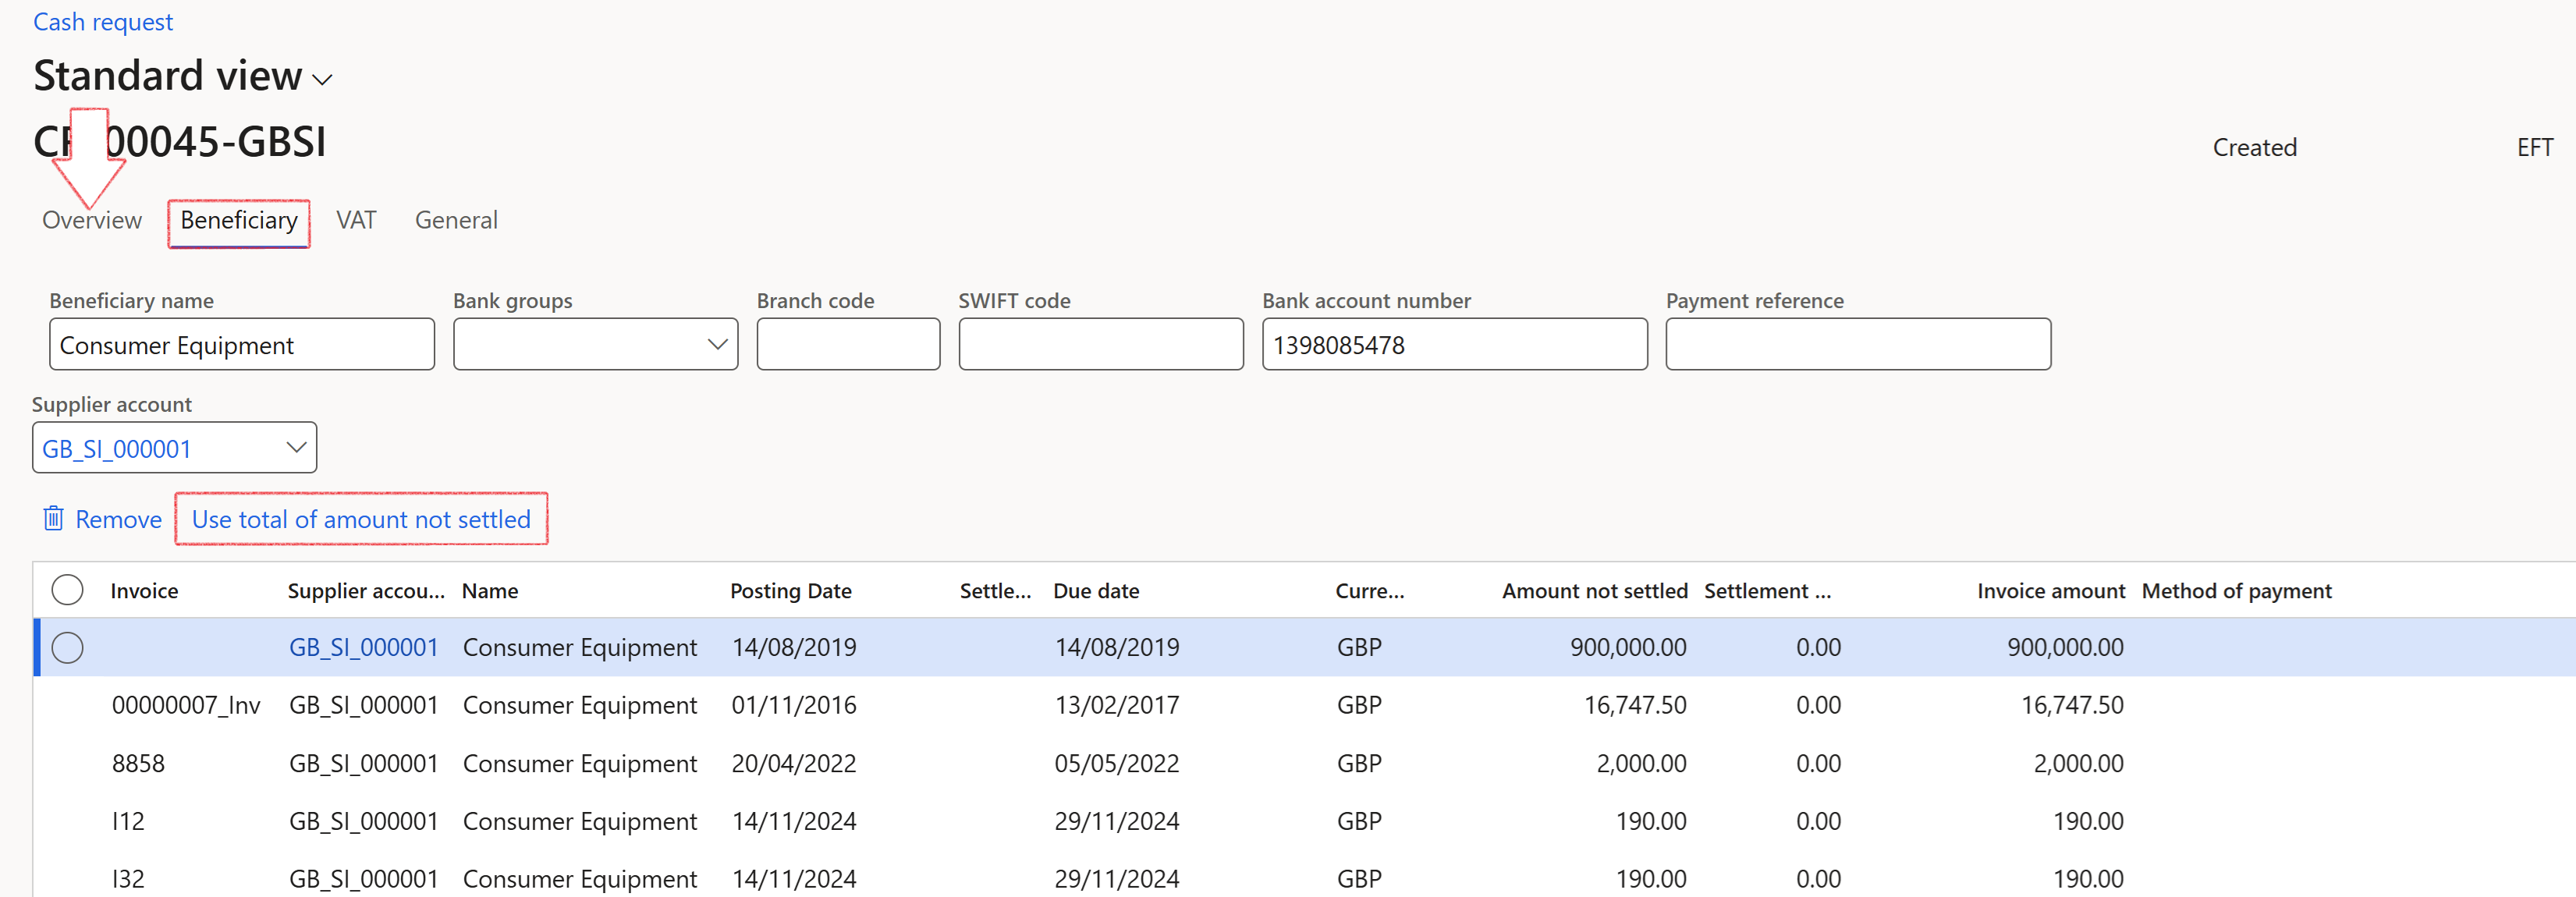Click the Settlement ... column header
Screen dimensions: 2576x897
tap(1767, 591)
